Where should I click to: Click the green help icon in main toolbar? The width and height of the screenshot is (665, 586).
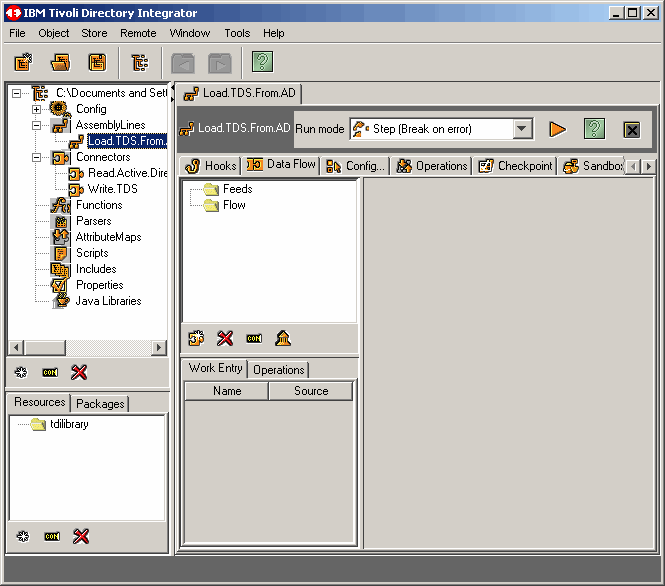(262, 63)
